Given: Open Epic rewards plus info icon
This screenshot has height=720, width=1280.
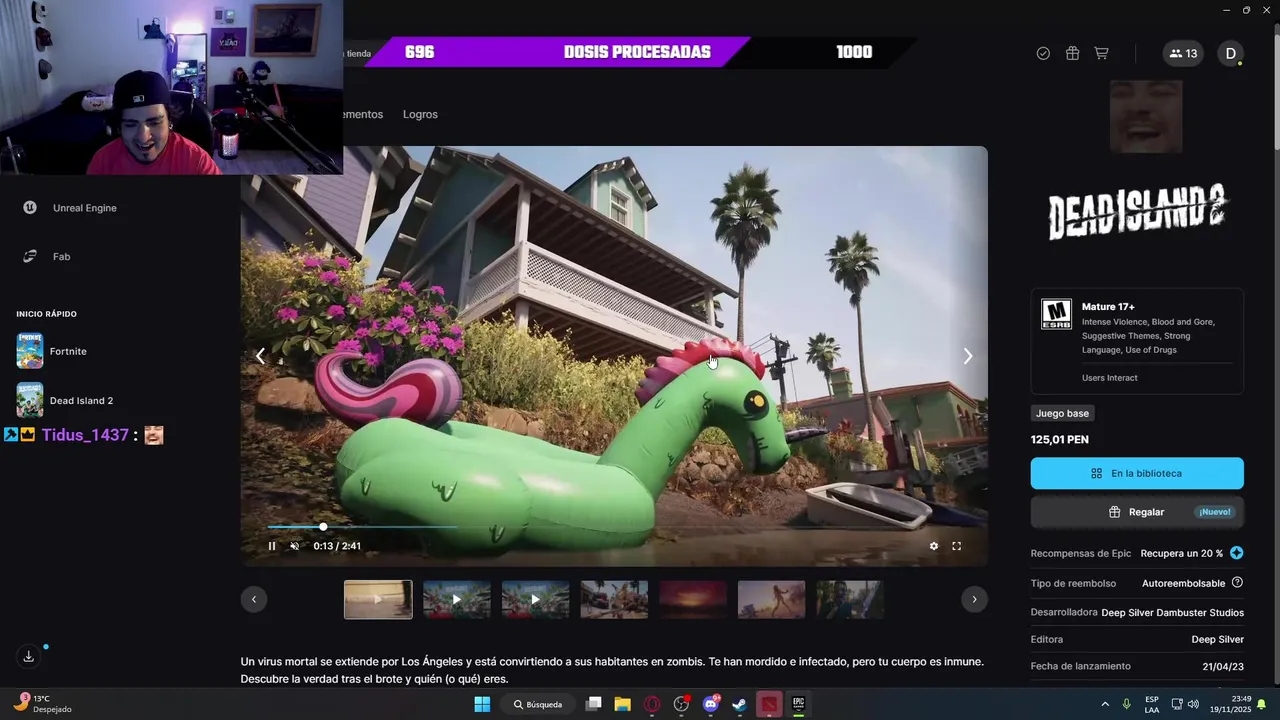Looking at the screenshot, I should [x=1237, y=553].
